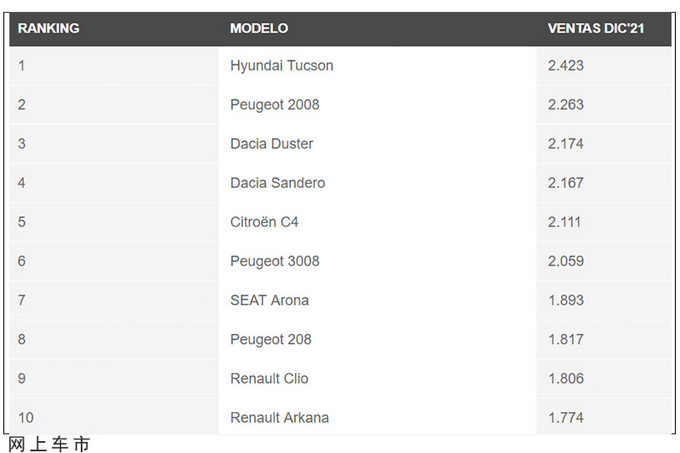
Task: Click the Renault Arkana model name
Action: (x=279, y=418)
